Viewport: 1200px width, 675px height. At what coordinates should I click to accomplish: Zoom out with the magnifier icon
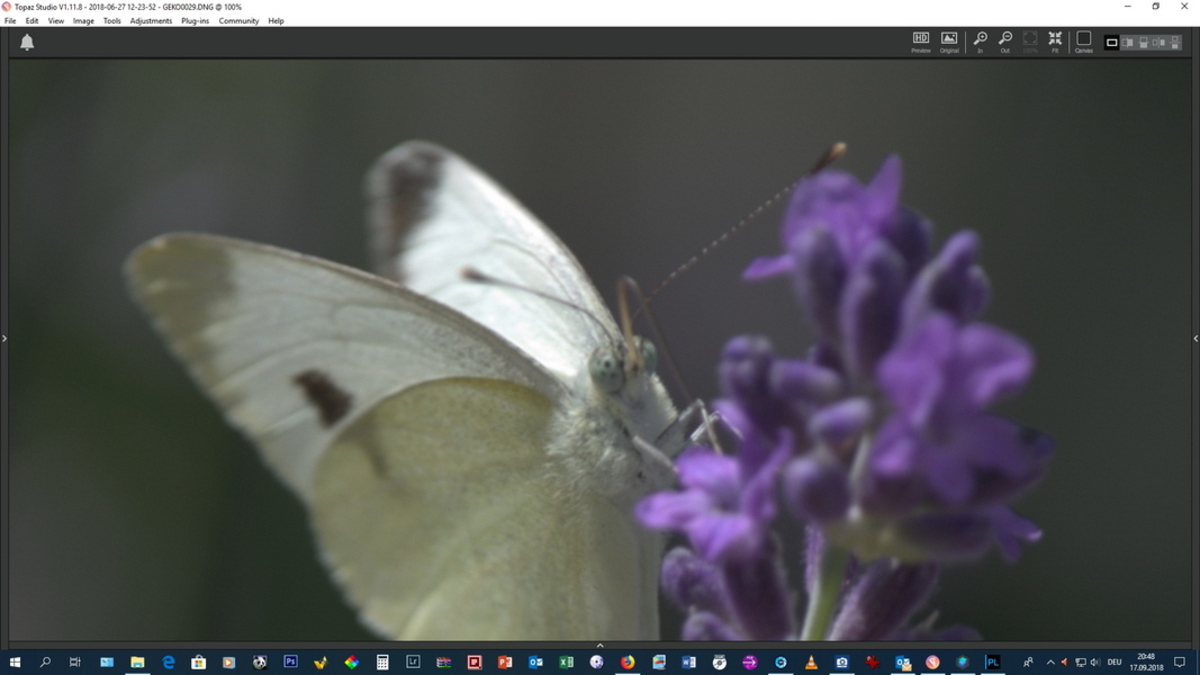(x=1005, y=42)
